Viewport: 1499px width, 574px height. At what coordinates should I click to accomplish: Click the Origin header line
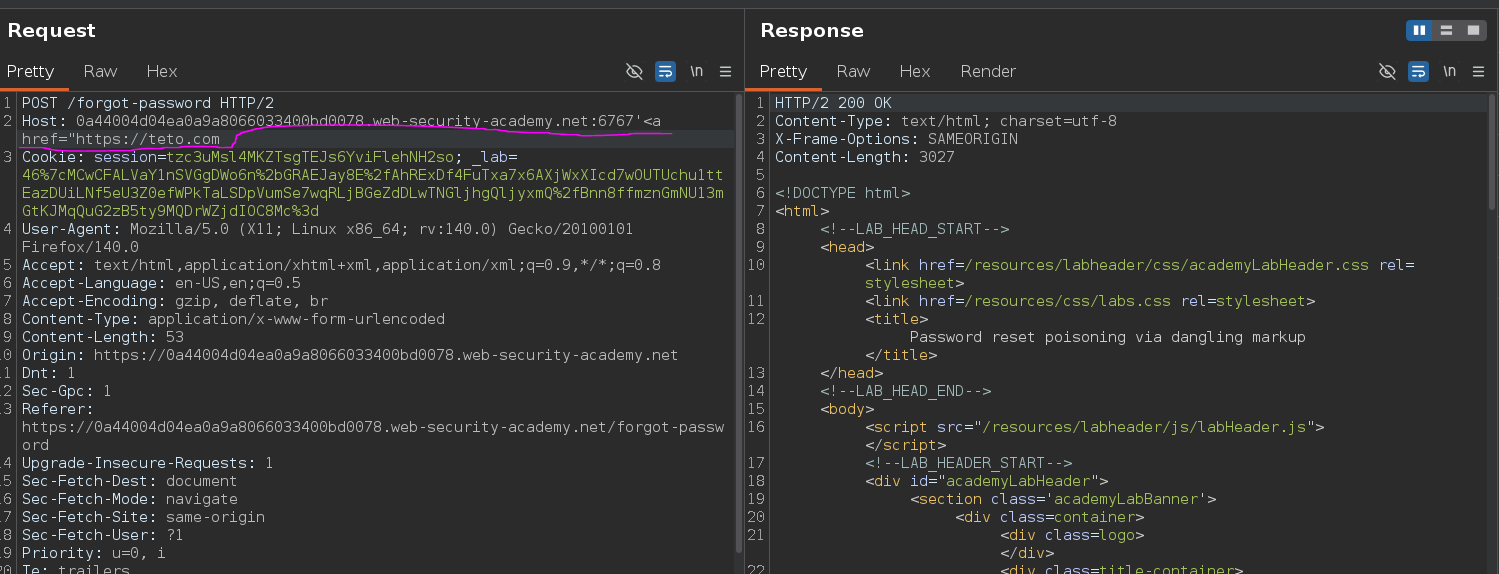click(350, 355)
